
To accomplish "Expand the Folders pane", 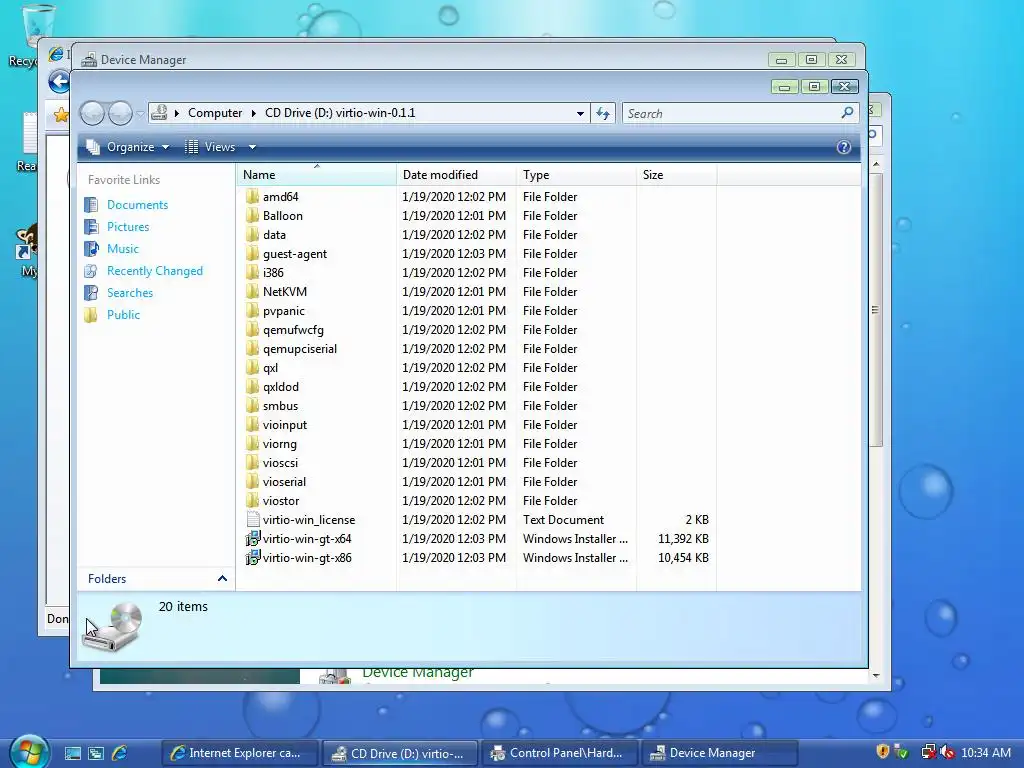I will click(222, 579).
